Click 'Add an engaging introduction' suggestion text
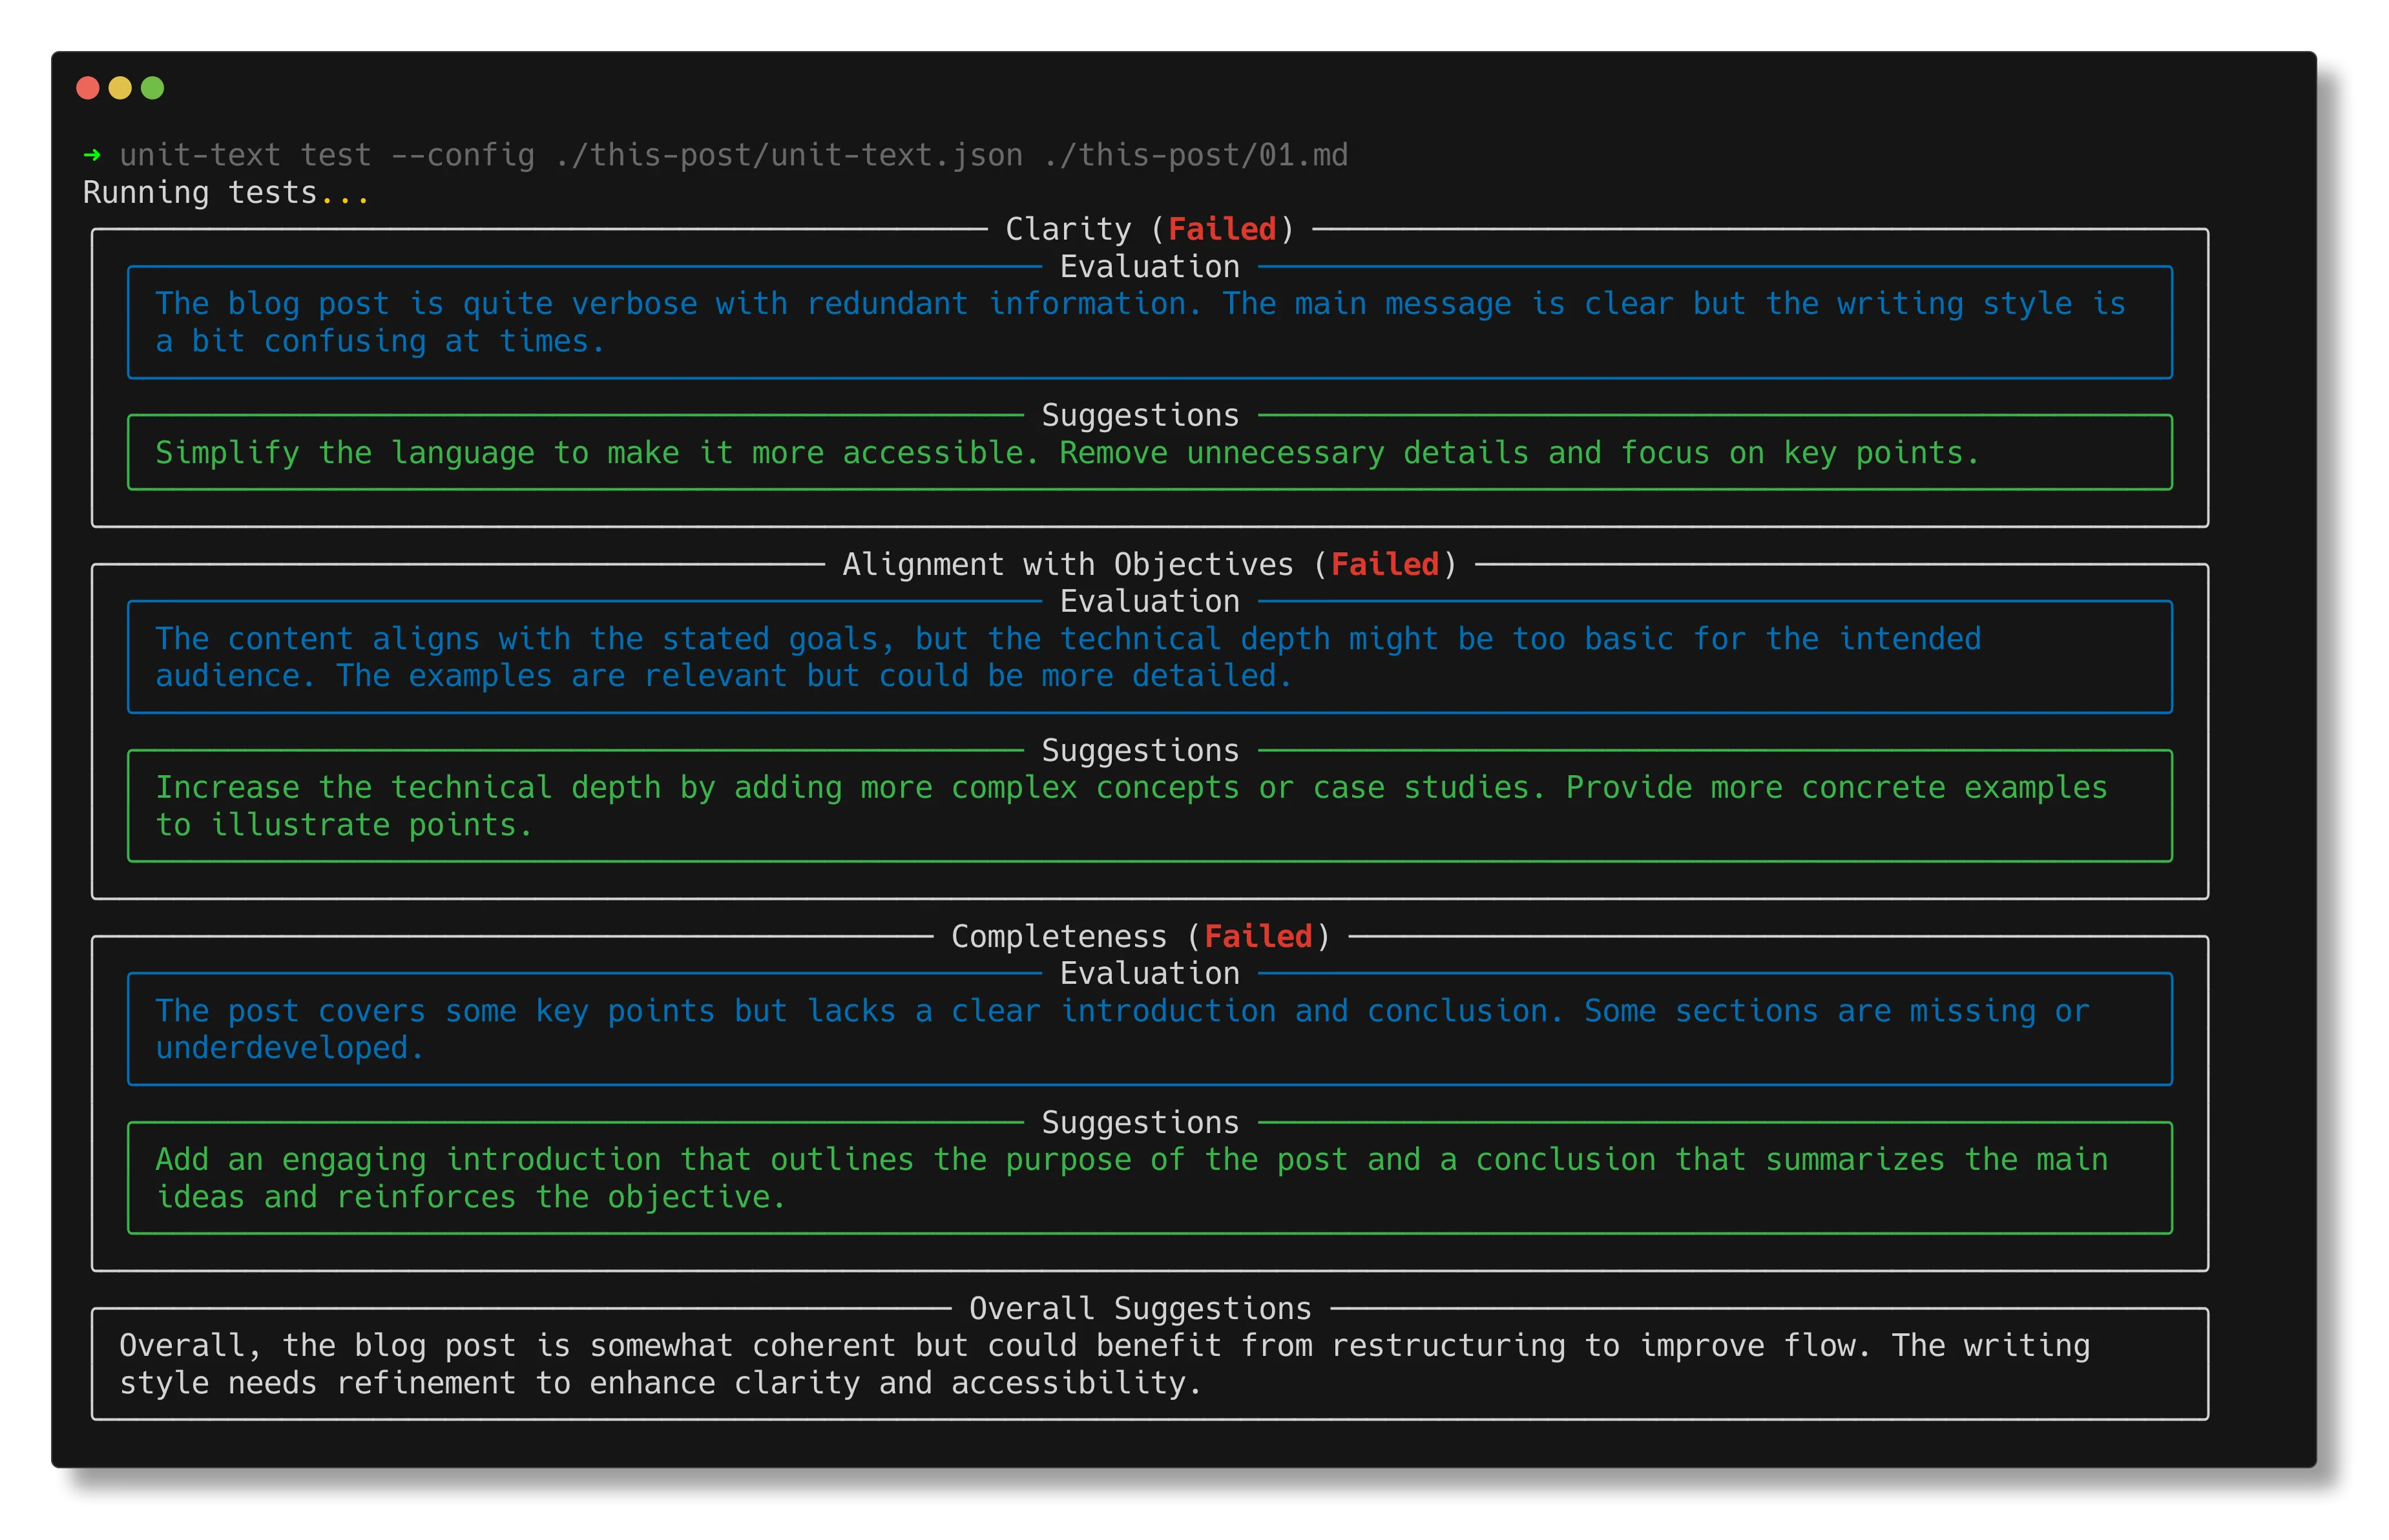 [x=408, y=1159]
